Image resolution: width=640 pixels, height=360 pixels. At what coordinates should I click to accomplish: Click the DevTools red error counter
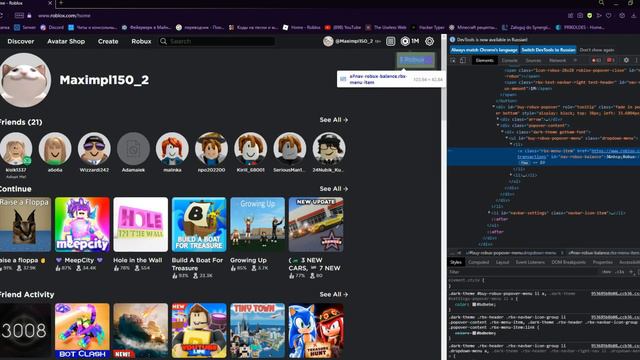(x=596, y=60)
